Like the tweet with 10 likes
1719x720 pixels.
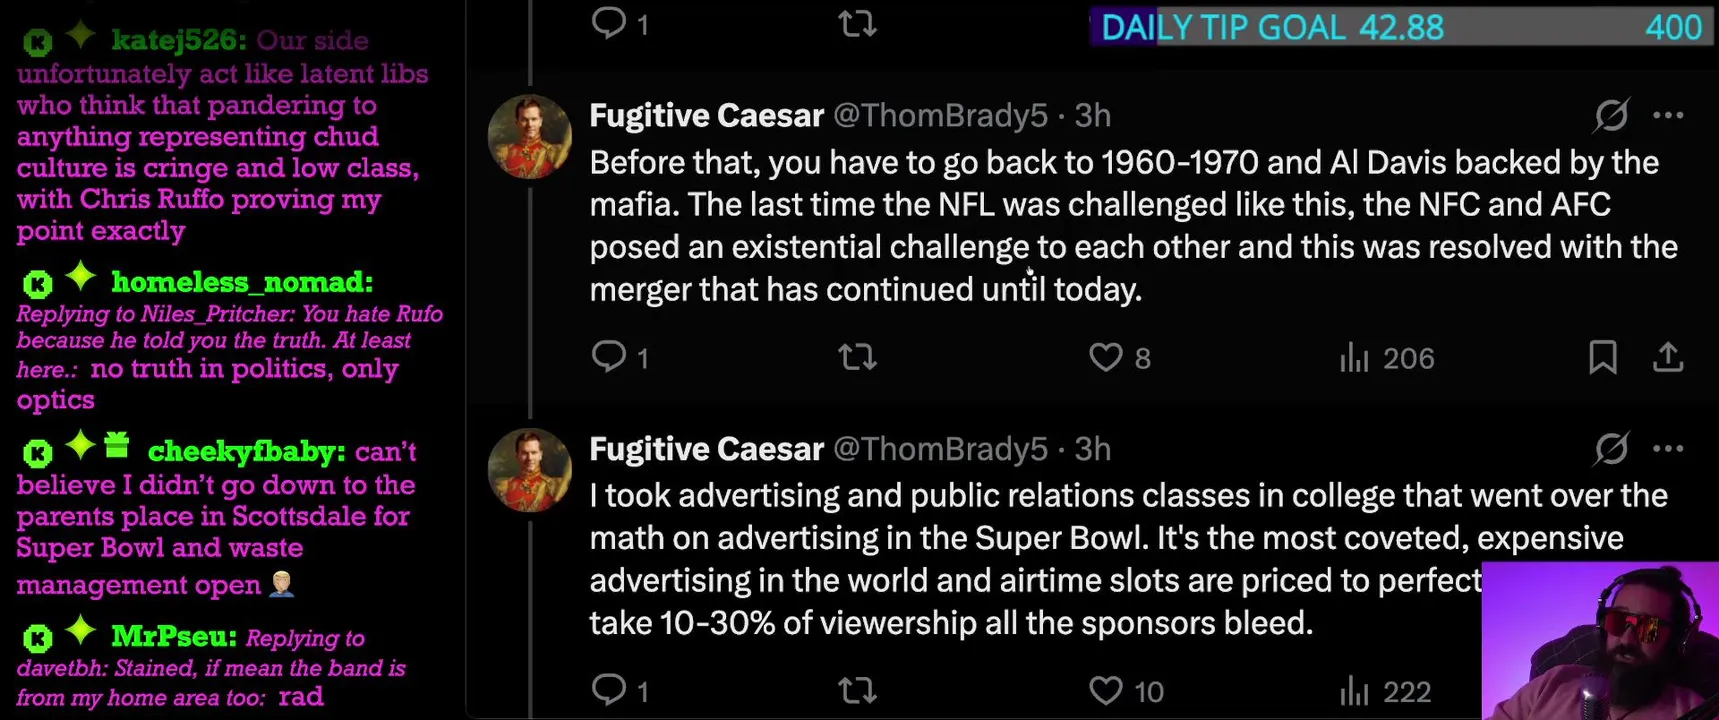(x=1106, y=690)
